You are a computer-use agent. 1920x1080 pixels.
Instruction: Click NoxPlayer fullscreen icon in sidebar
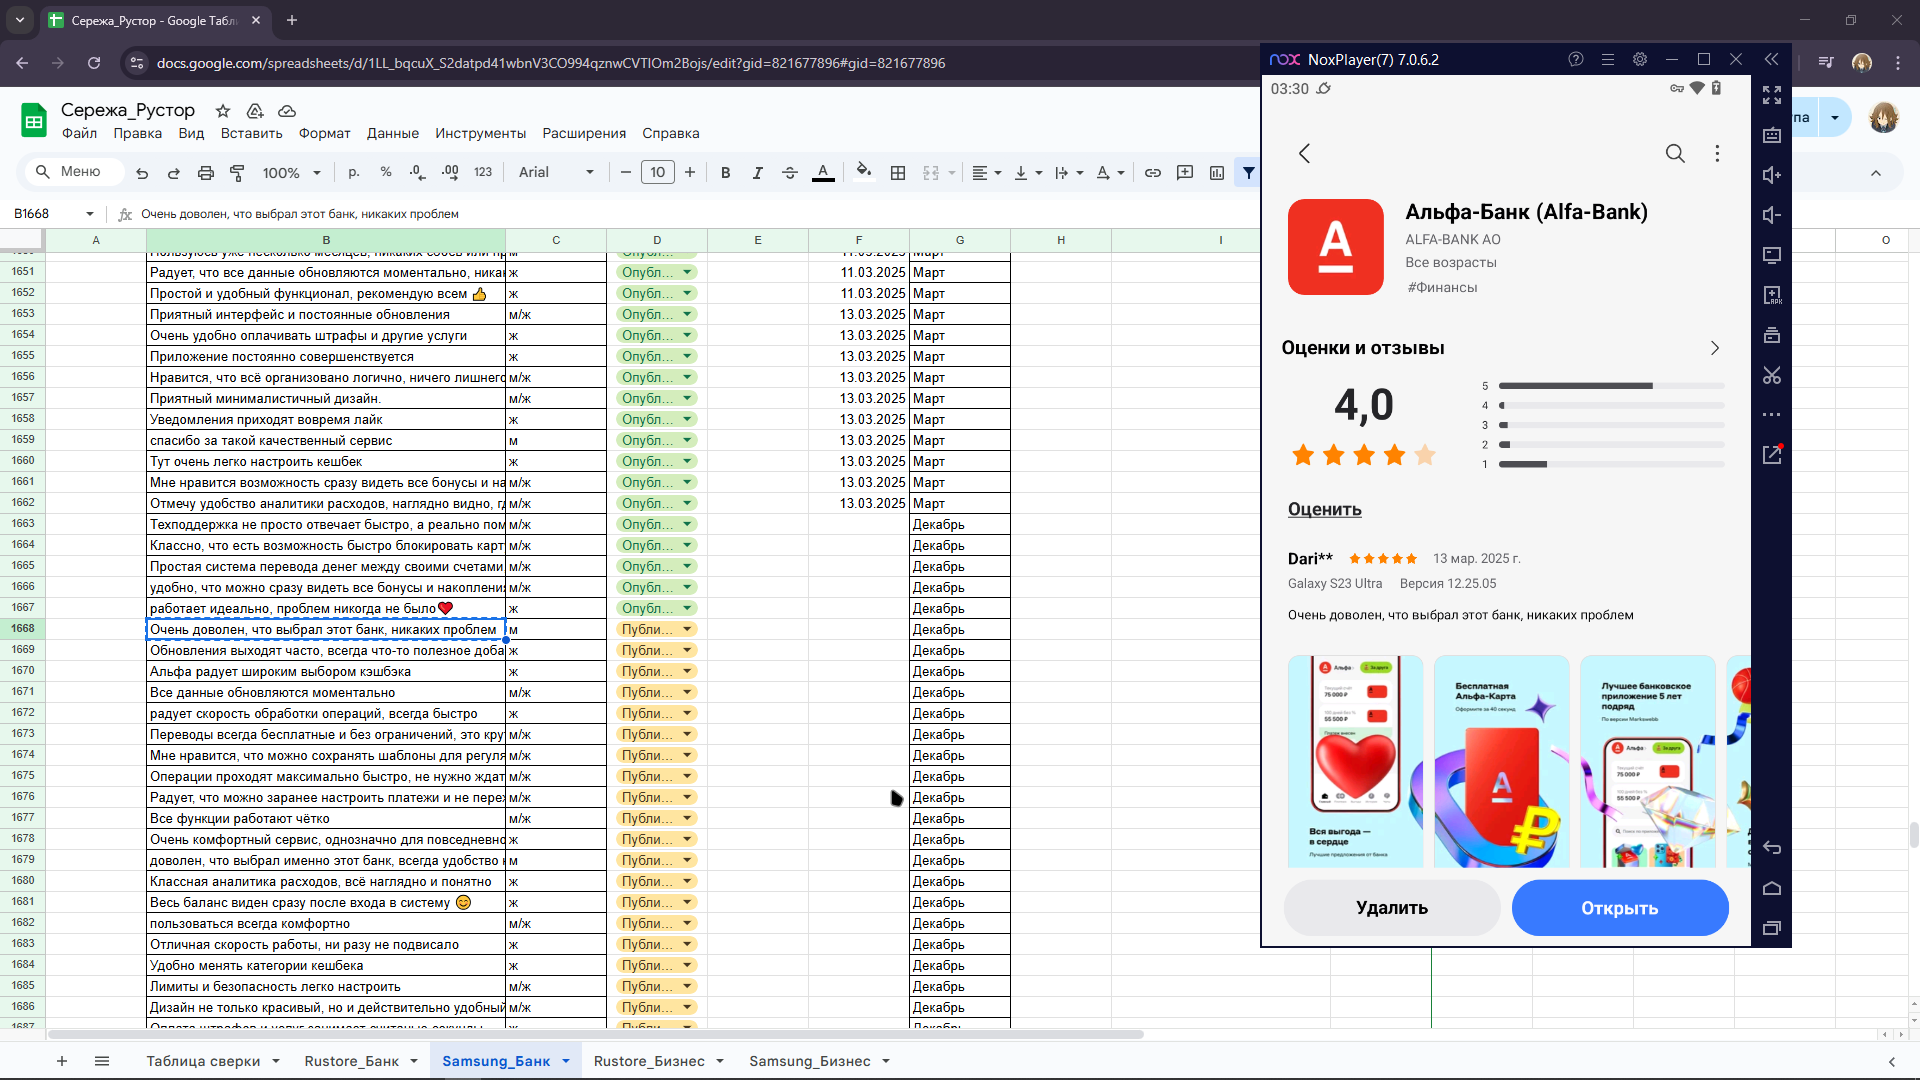coord(1772,95)
